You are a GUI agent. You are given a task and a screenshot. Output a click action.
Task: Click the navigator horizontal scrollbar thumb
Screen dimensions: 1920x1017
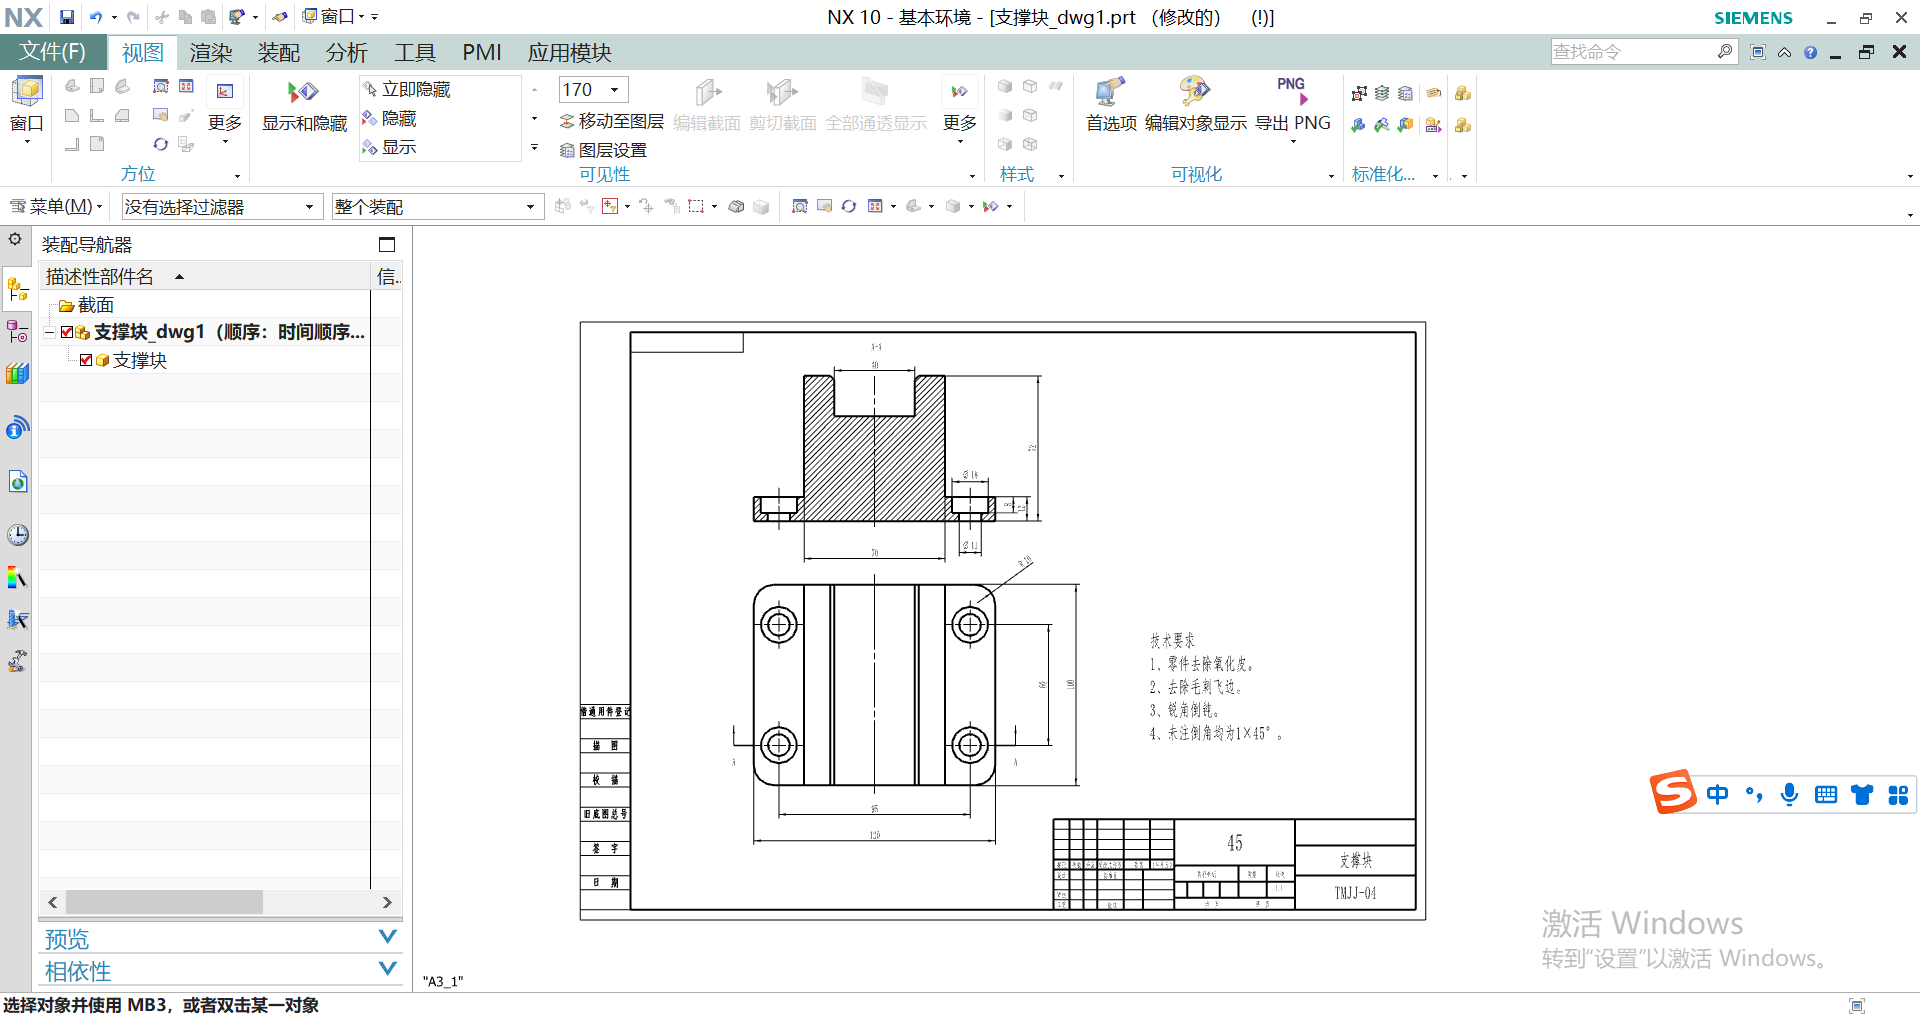pyautogui.click(x=164, y=902)
